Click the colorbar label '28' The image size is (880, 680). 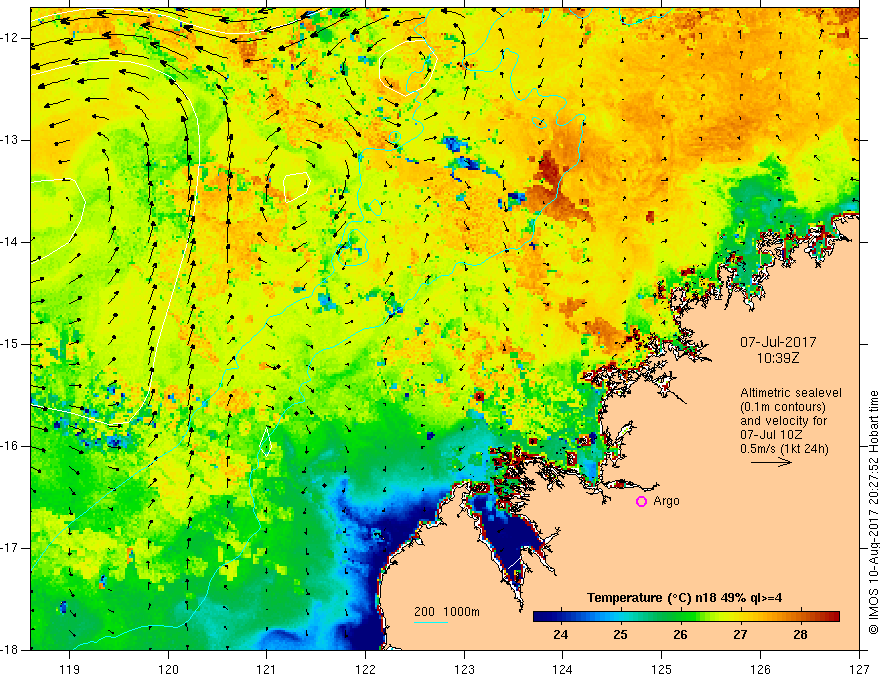pos(800,635)
